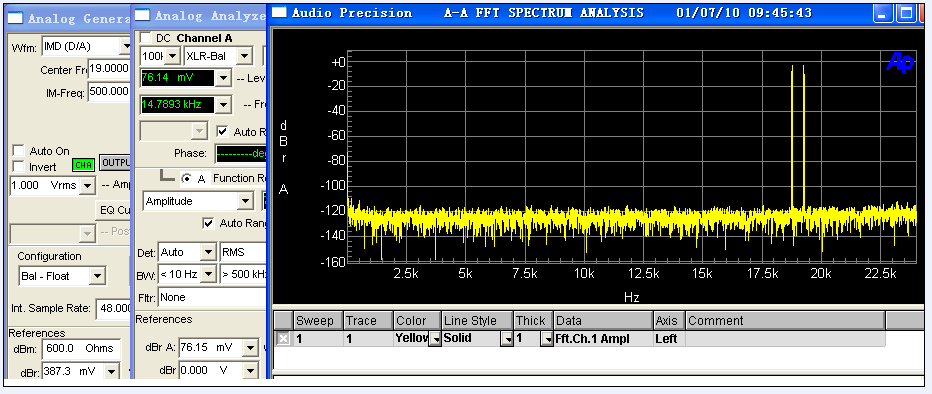Open the generator dBr 387.3 mV units dropdown
This screenshot has height=394, width=932.
click(111, 372)
